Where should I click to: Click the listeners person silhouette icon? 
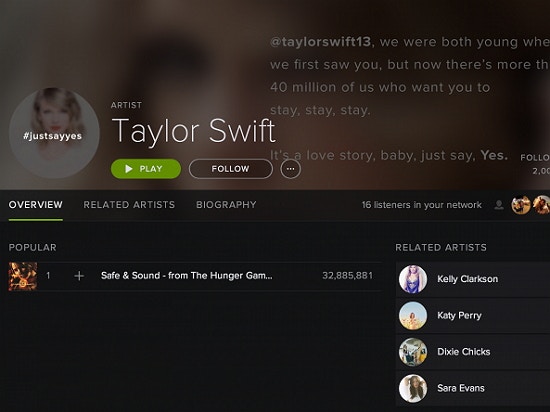pyautogui.click(x=499, y=205)
